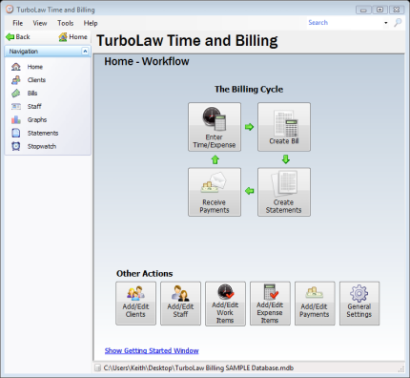Open Add/Edit Staff action
Image resolution: width=410 pixels, height=378 pixels.
click(x=180, y=303)
